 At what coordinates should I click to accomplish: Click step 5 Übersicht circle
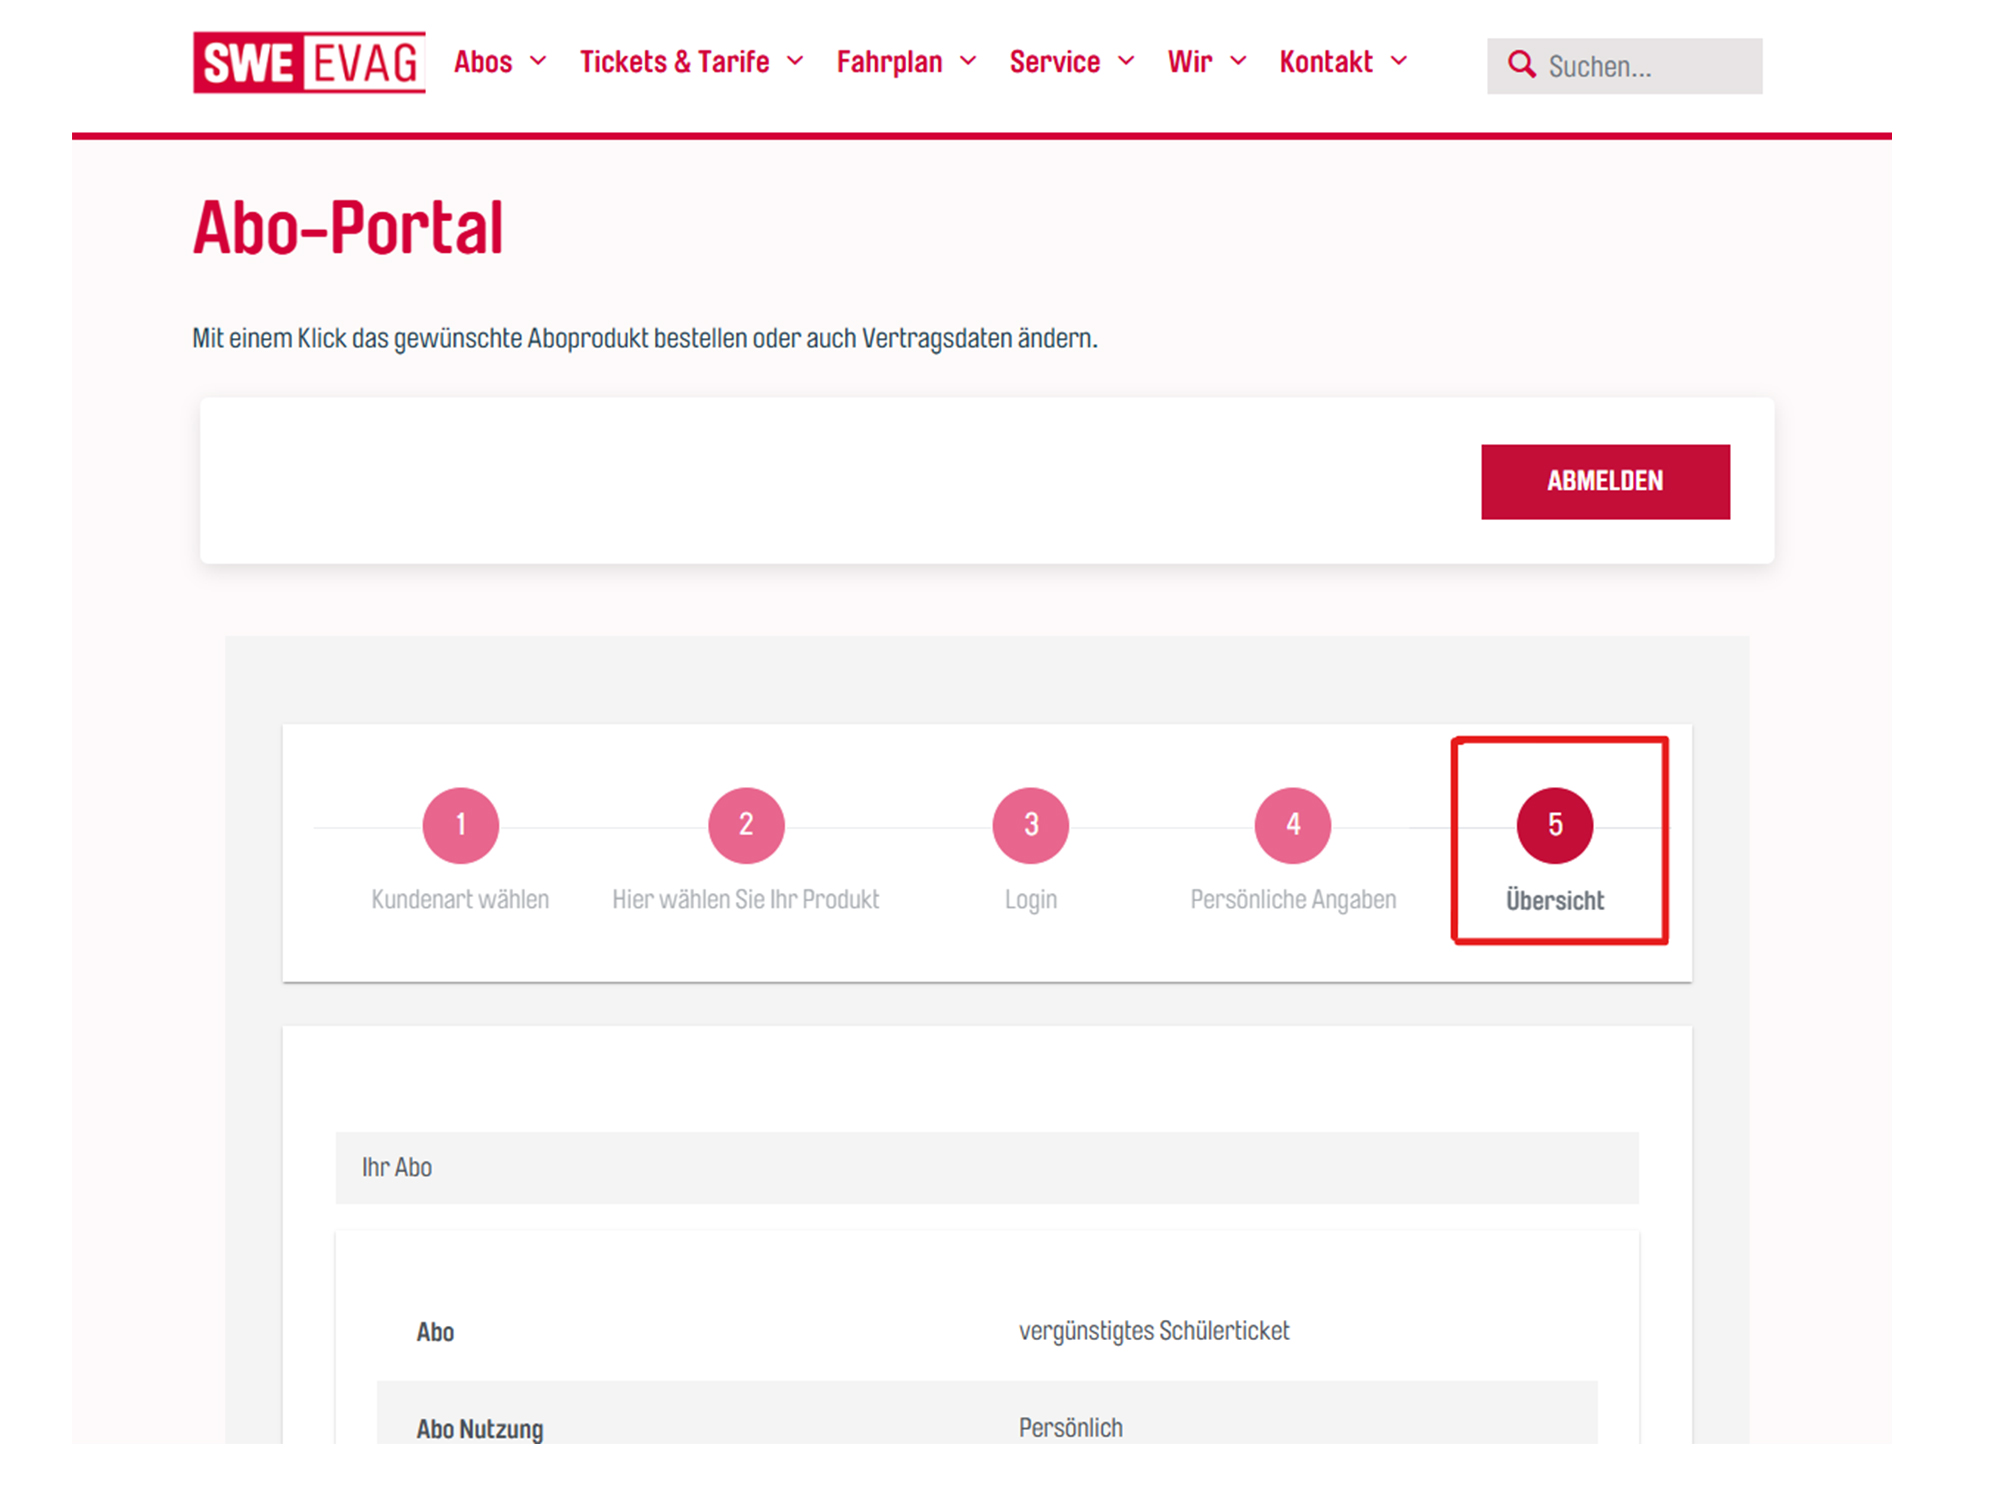click(1554, 825)
